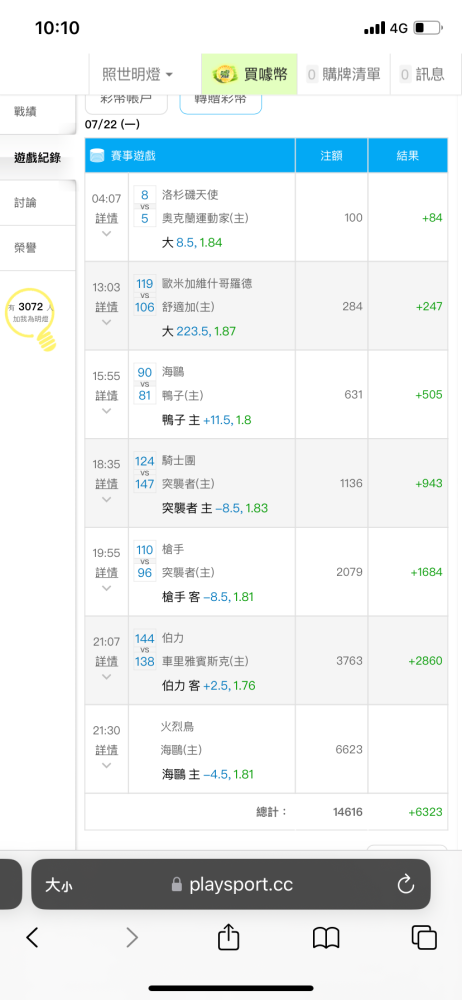Image resolution: width=462 pixels, height=1000 pixels.
Task: Tap the 大小 text size control
Action: click(x=58, y=885)
